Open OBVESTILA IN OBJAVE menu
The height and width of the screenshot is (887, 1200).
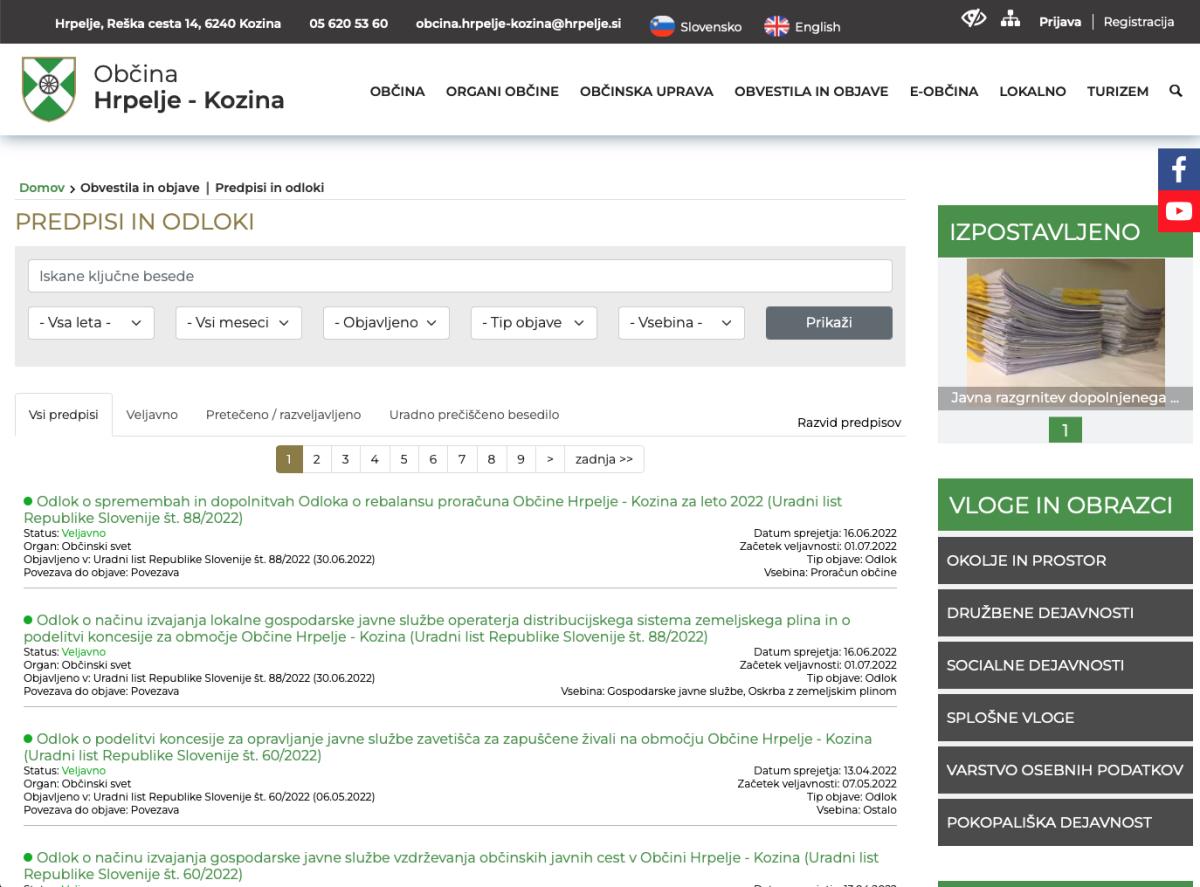pyautogui.click(x=811, y=91)
